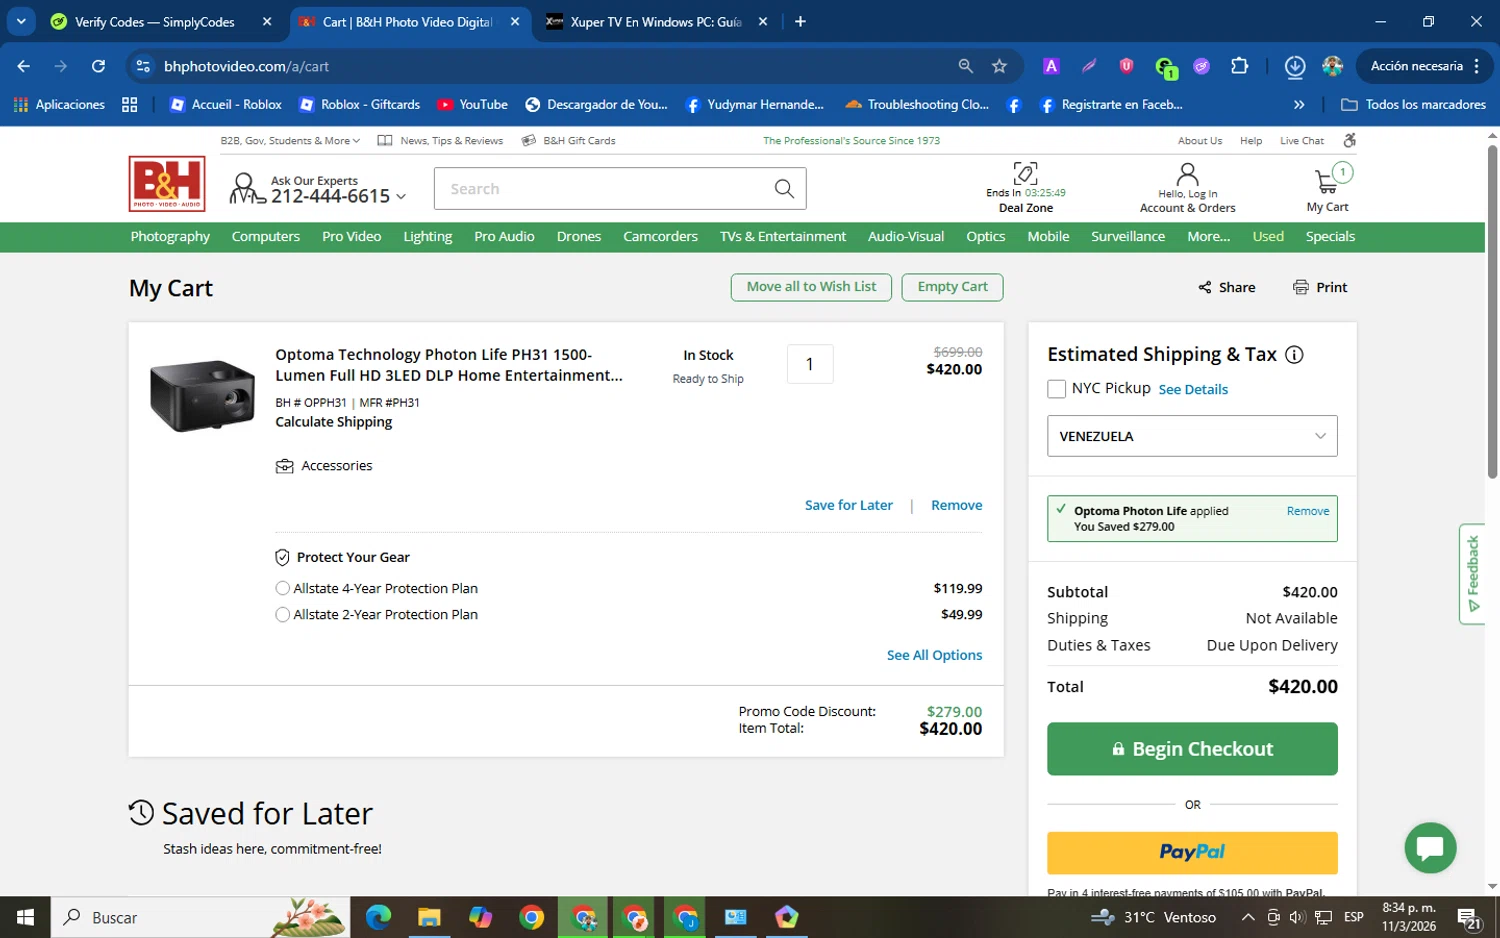Viewport: 1500px width, 938px height.
Task: Open the Deal Zone icon
Action: [x=1025, y=173]
